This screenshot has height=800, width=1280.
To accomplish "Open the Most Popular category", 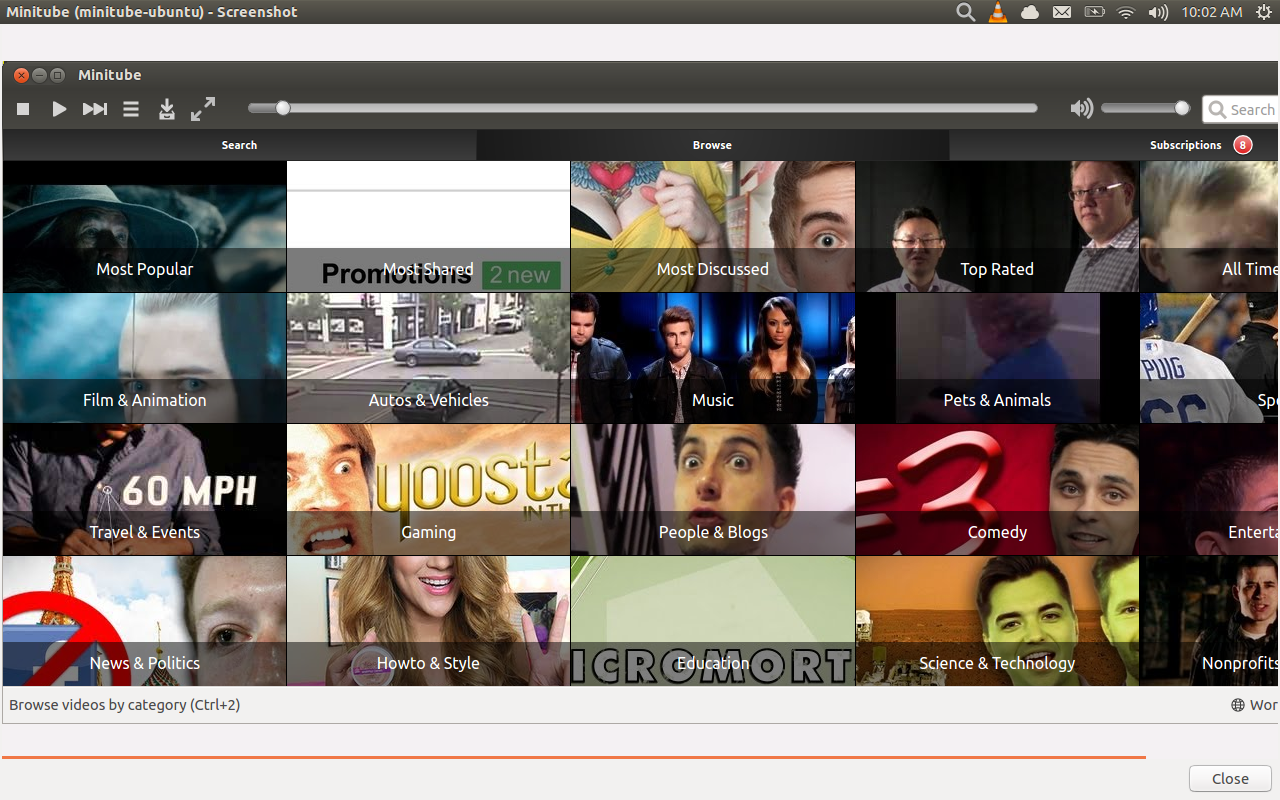I will click(x=144, y=227).
